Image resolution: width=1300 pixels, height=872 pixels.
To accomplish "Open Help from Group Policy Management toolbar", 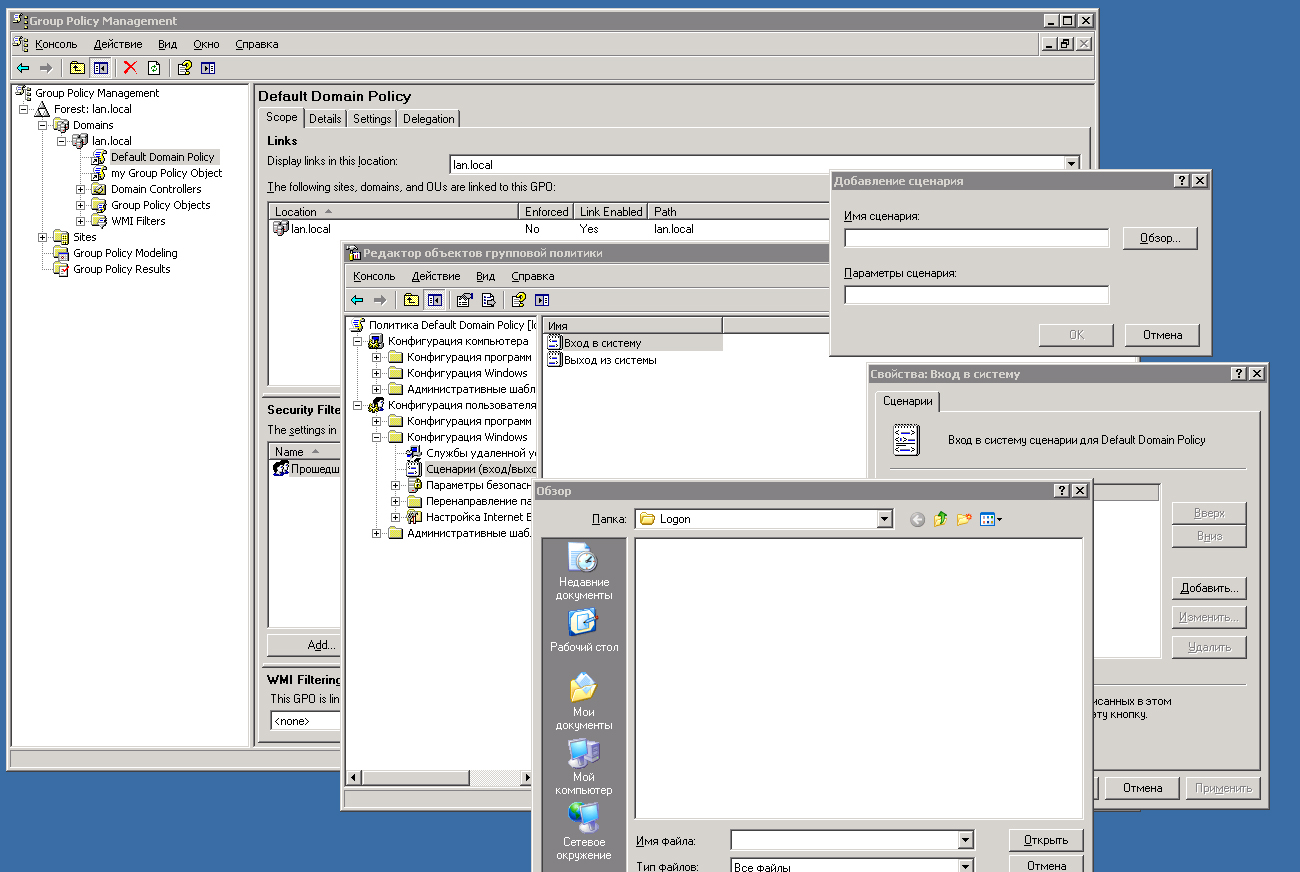I will point(184,68).
